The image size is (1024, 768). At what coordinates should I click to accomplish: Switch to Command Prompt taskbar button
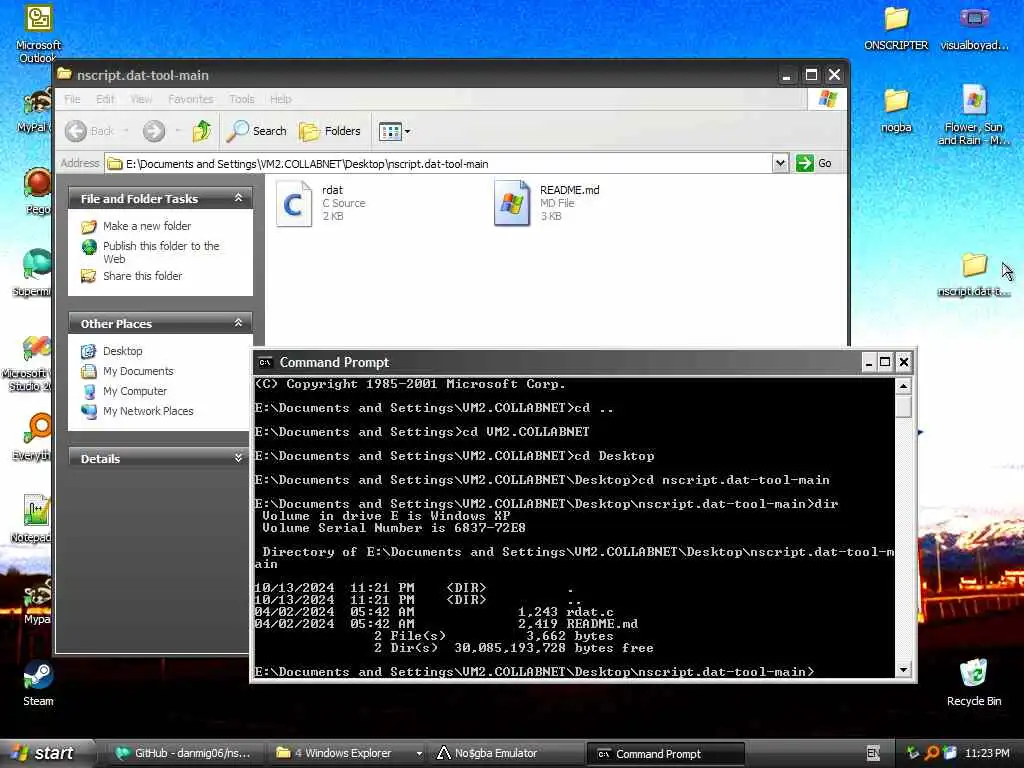(665, 754)
